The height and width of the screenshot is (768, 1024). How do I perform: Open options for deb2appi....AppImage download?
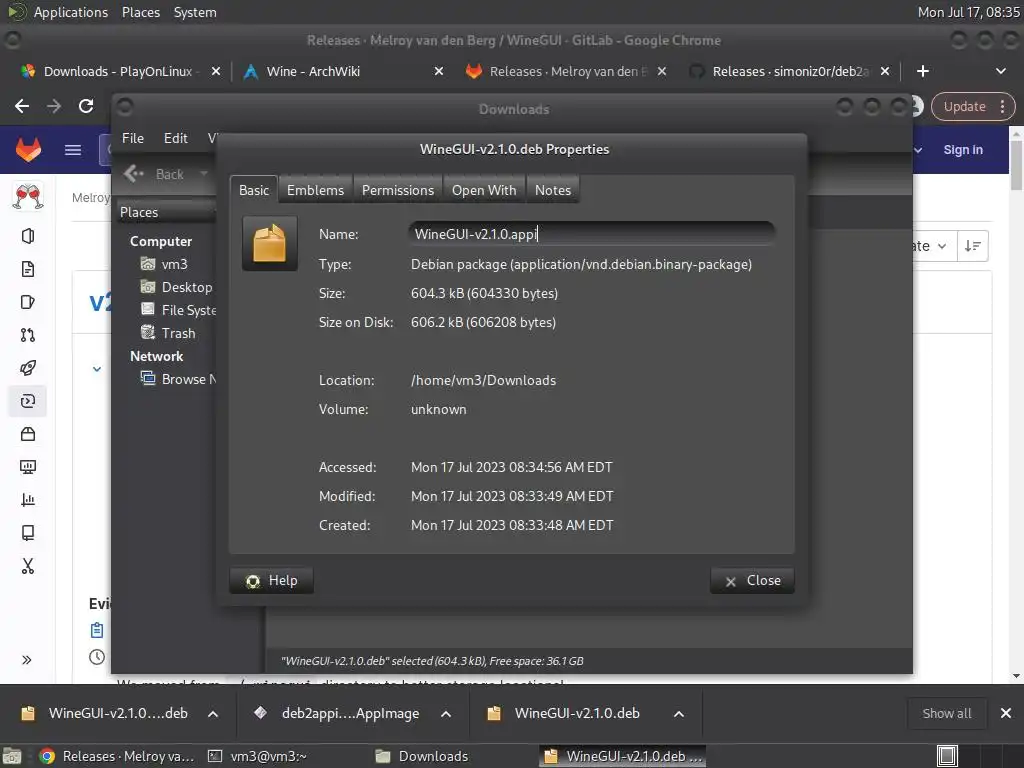[446, 714]
